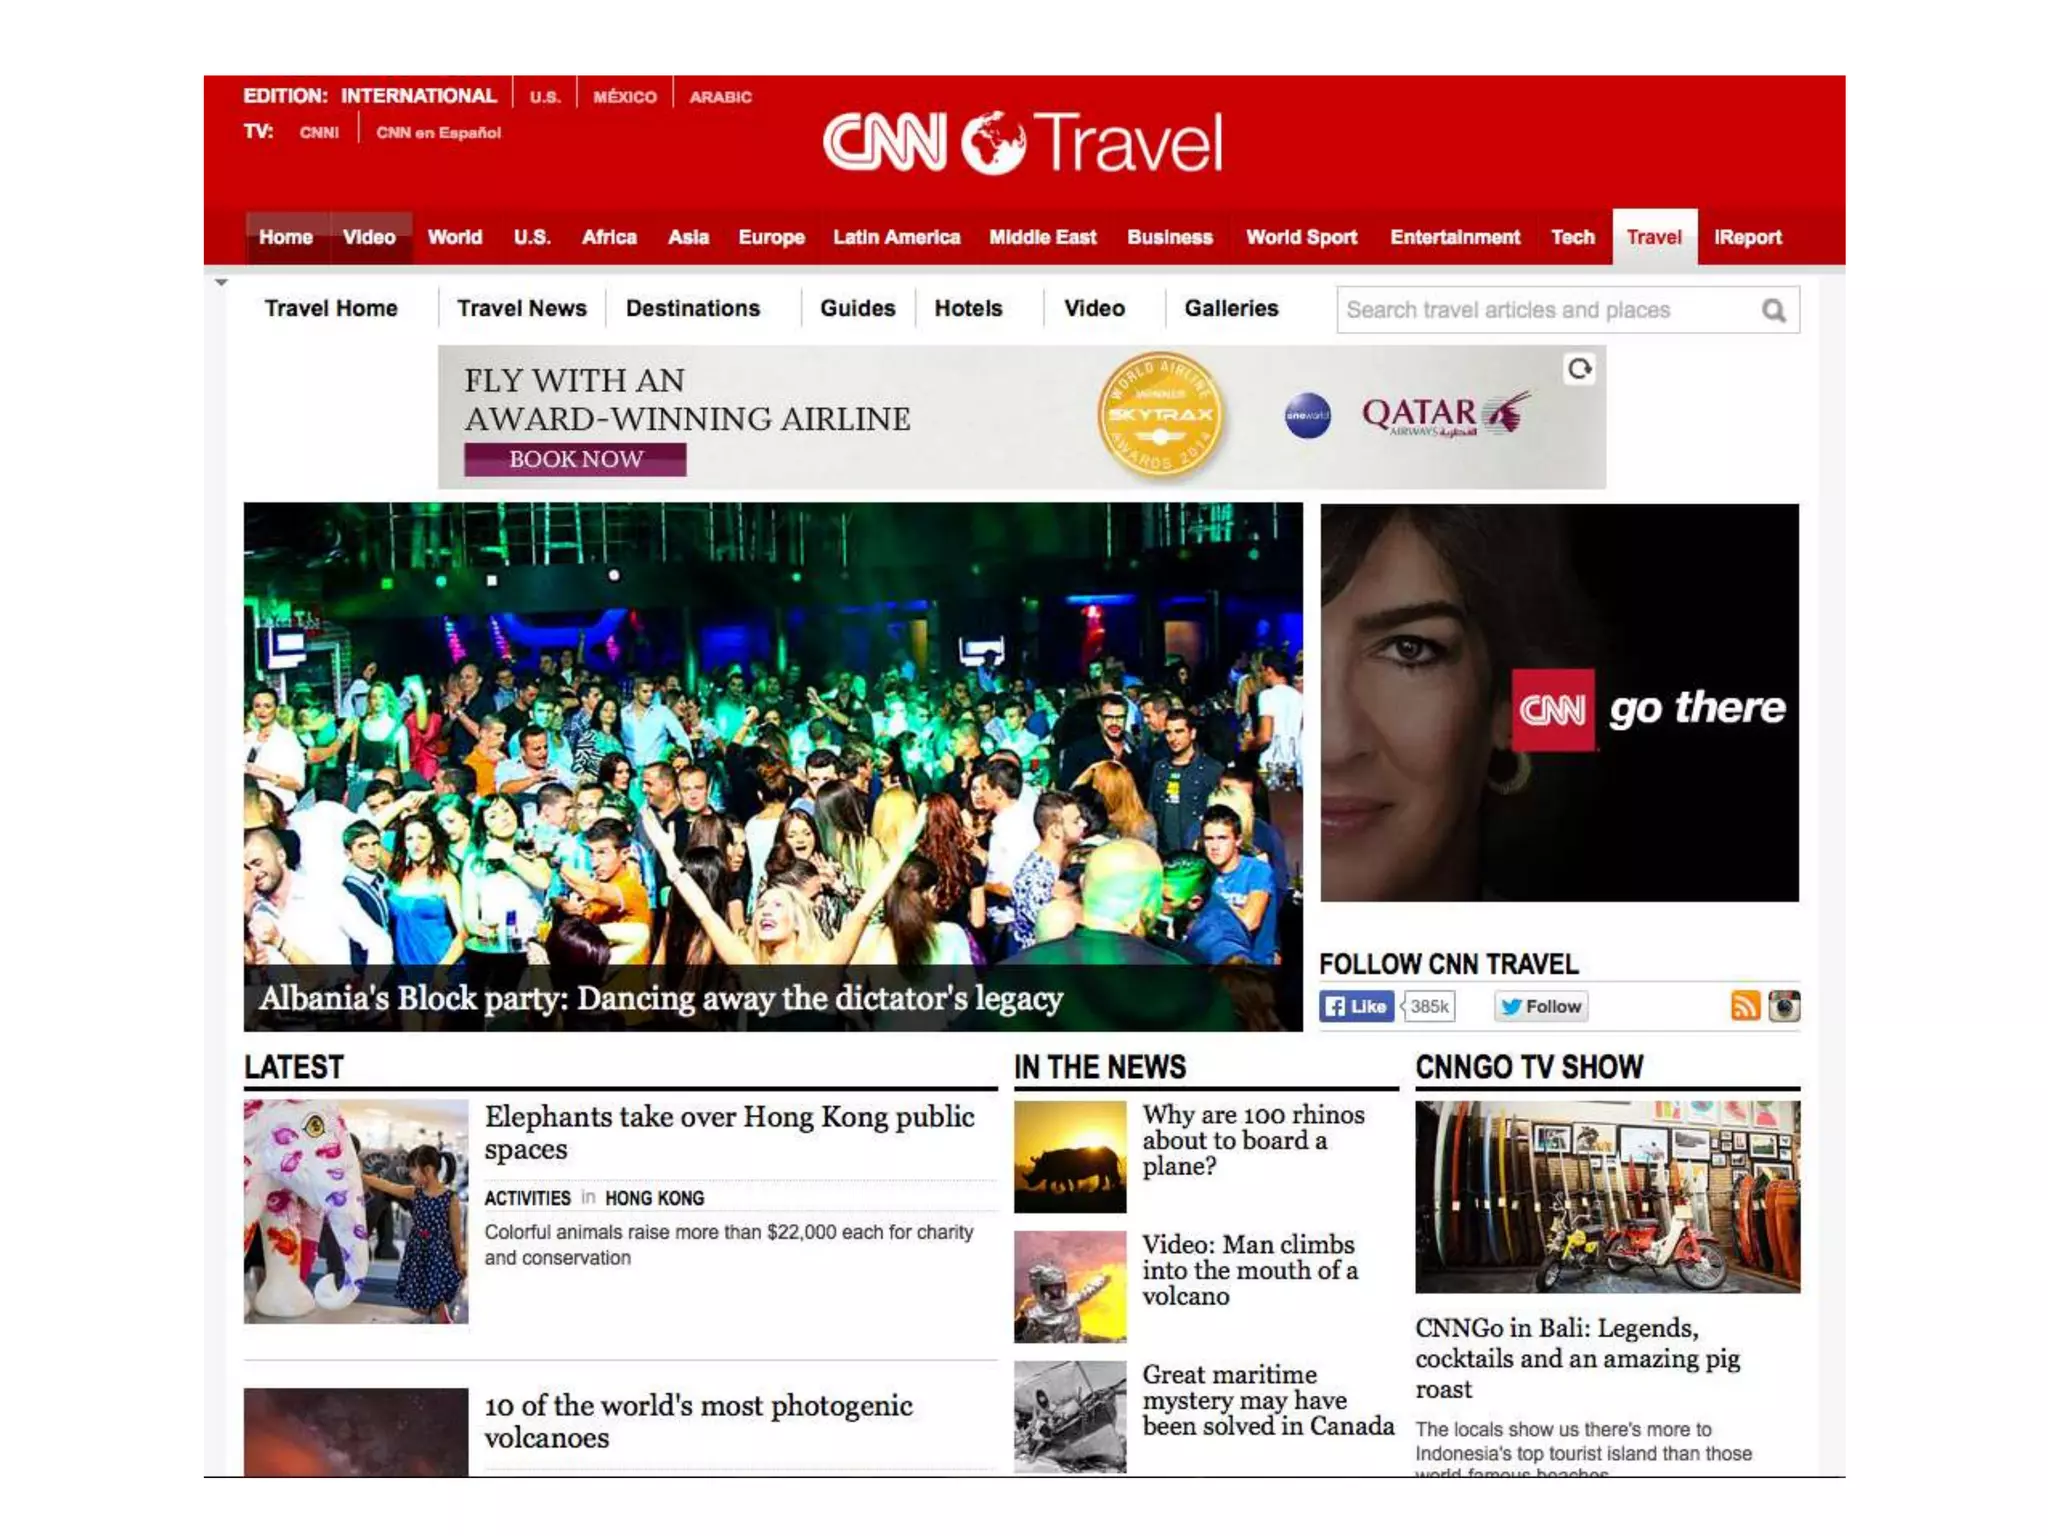Open Video subnav in travel menu
This screenshot has height=1536, width=2048.
1094,308
